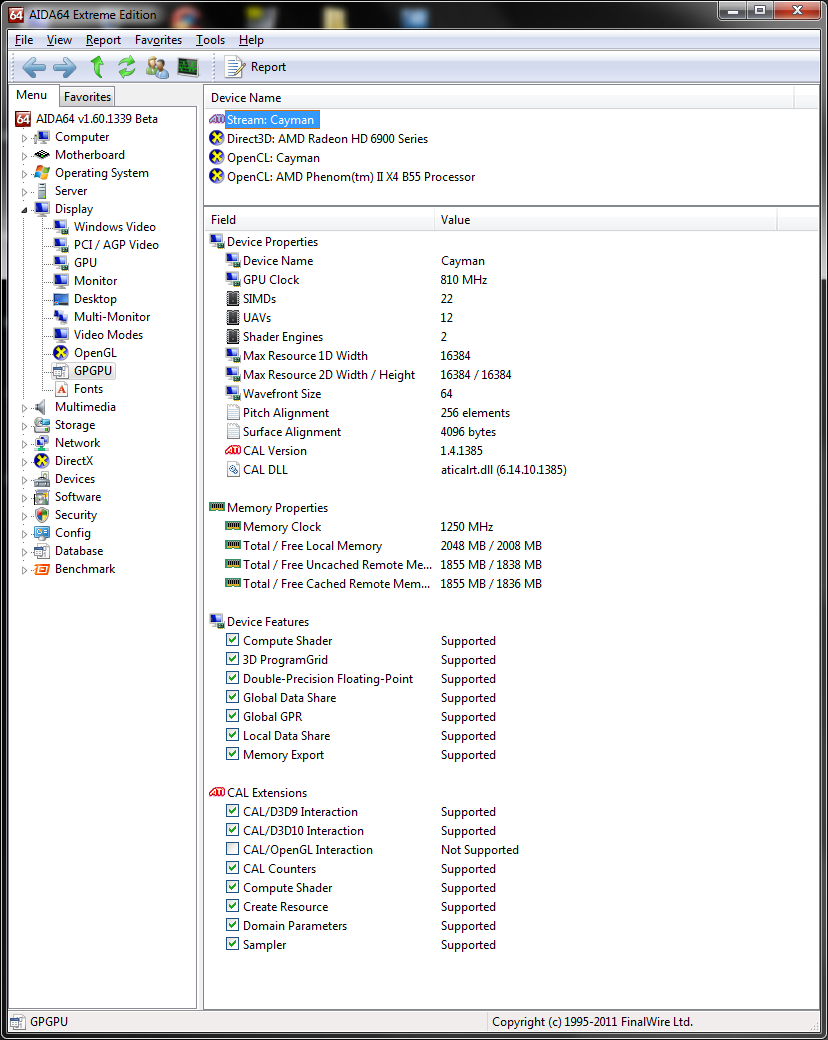Open the Help menu
The image size is (828, 1040).
point(251,40)
